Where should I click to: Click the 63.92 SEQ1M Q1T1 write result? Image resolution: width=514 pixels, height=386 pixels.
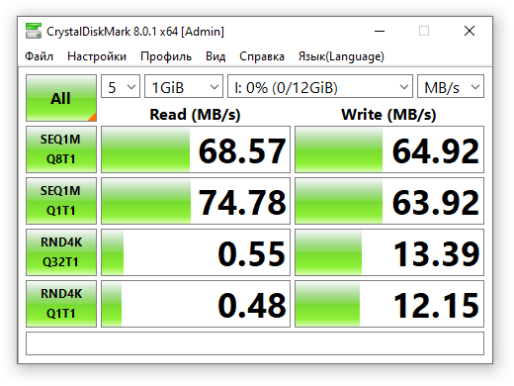coord(389,201)
